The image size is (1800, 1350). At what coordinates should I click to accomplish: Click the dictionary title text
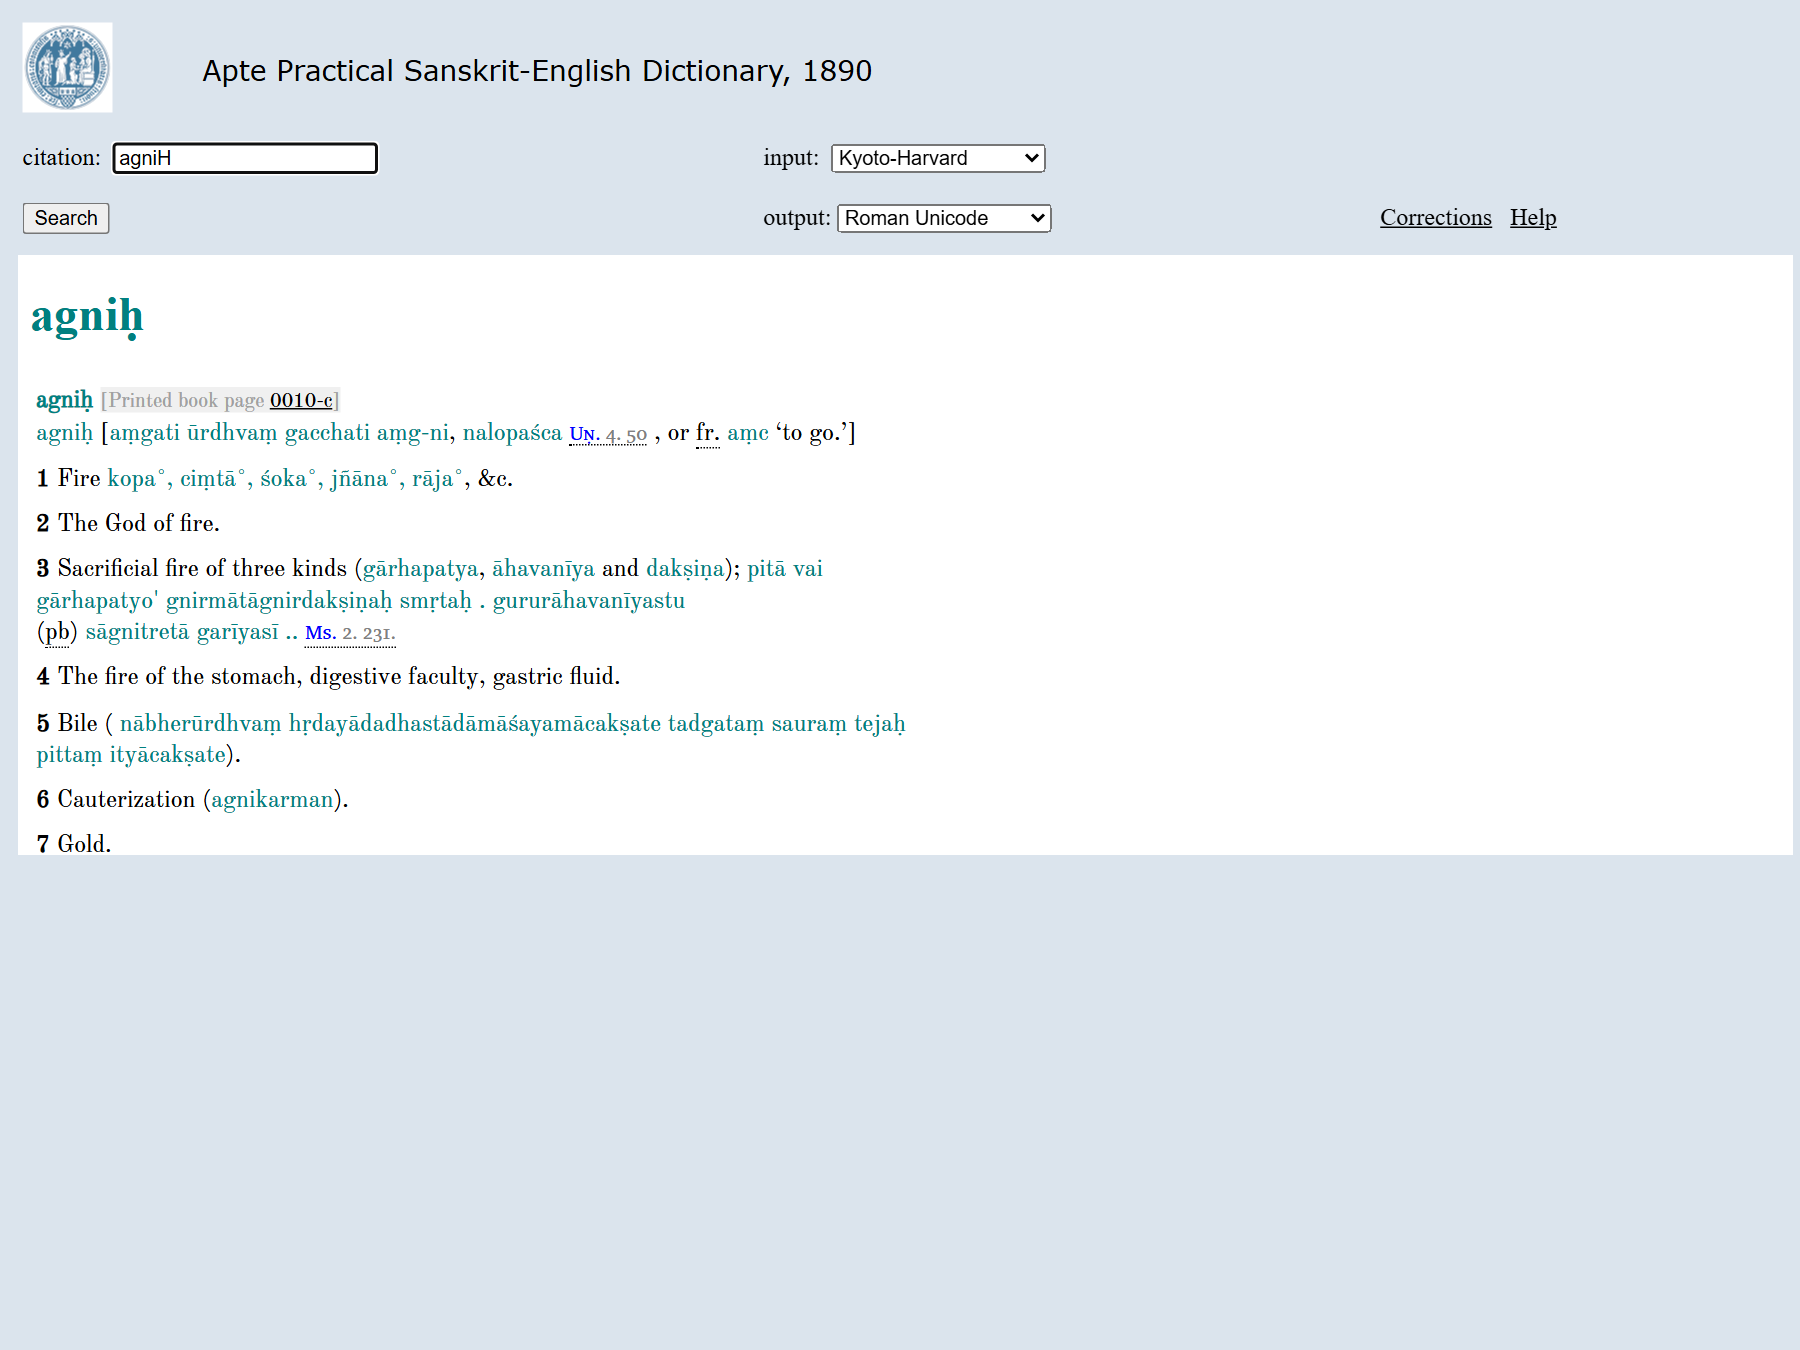pyautogui.click(x=537, y=71)
